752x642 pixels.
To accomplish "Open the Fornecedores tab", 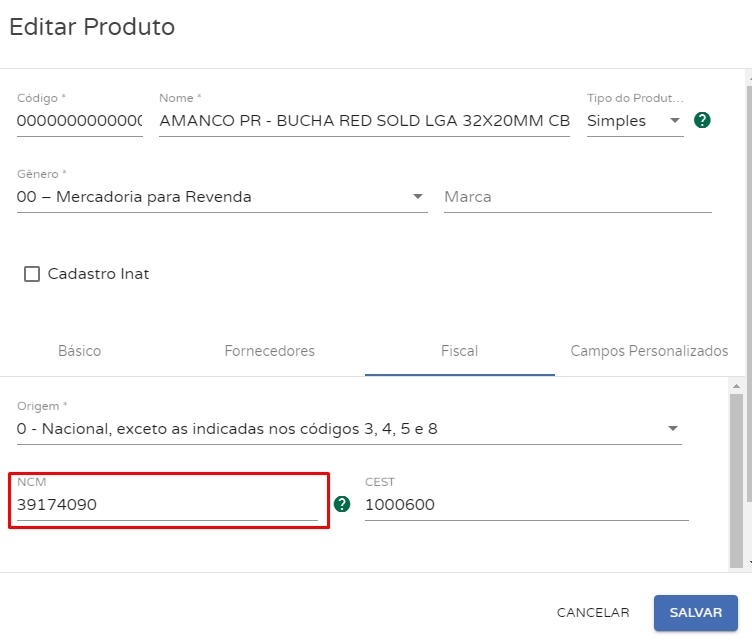I will click(269, 351).
